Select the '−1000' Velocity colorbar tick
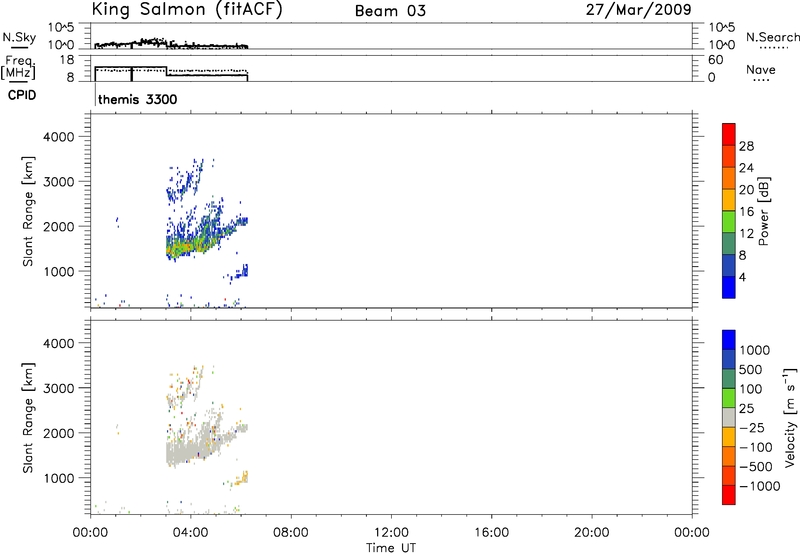The image size is (800, 554). pos(760,486)
